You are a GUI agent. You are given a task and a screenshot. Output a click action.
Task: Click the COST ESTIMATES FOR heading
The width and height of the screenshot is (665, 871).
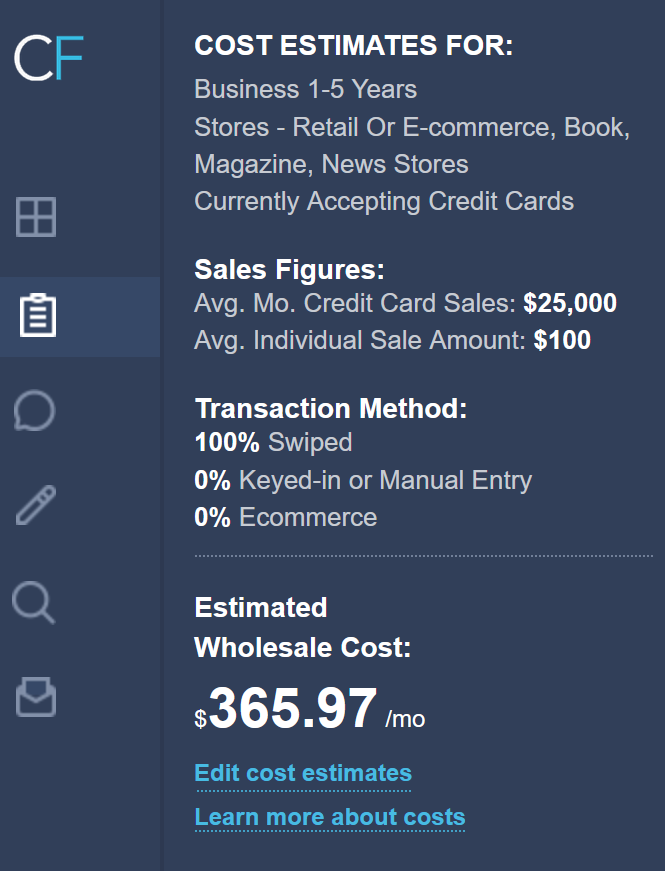(x=353, y=46)
